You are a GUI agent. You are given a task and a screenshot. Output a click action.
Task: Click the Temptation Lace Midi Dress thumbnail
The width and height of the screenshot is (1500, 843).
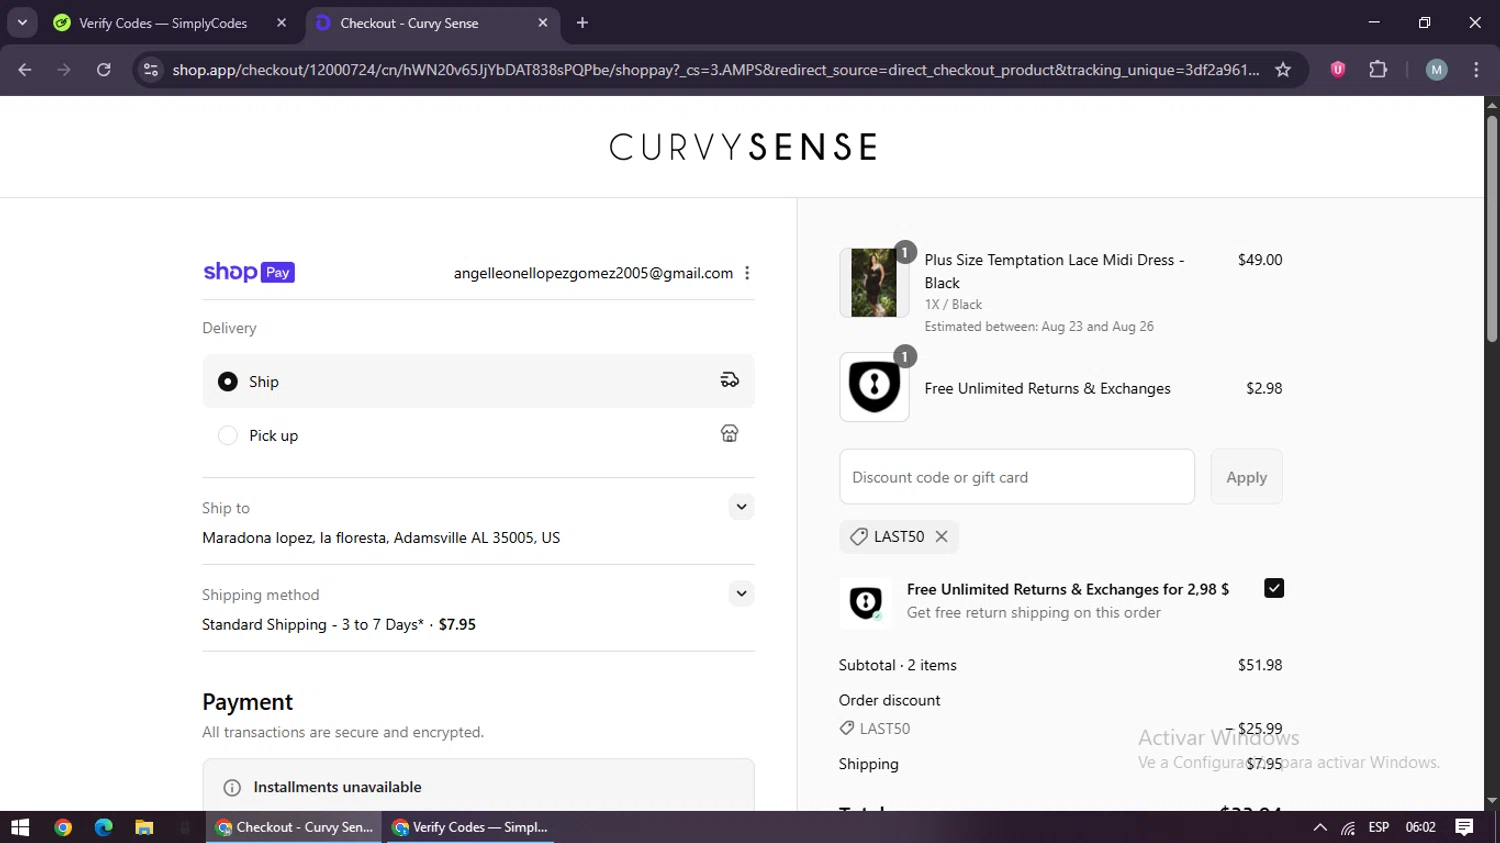tap(874, 283)
